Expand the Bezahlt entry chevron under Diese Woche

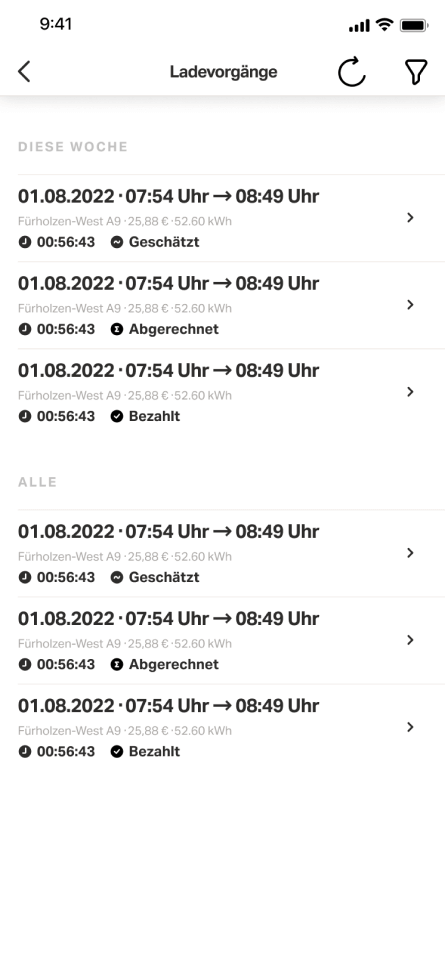click(411, 392)
